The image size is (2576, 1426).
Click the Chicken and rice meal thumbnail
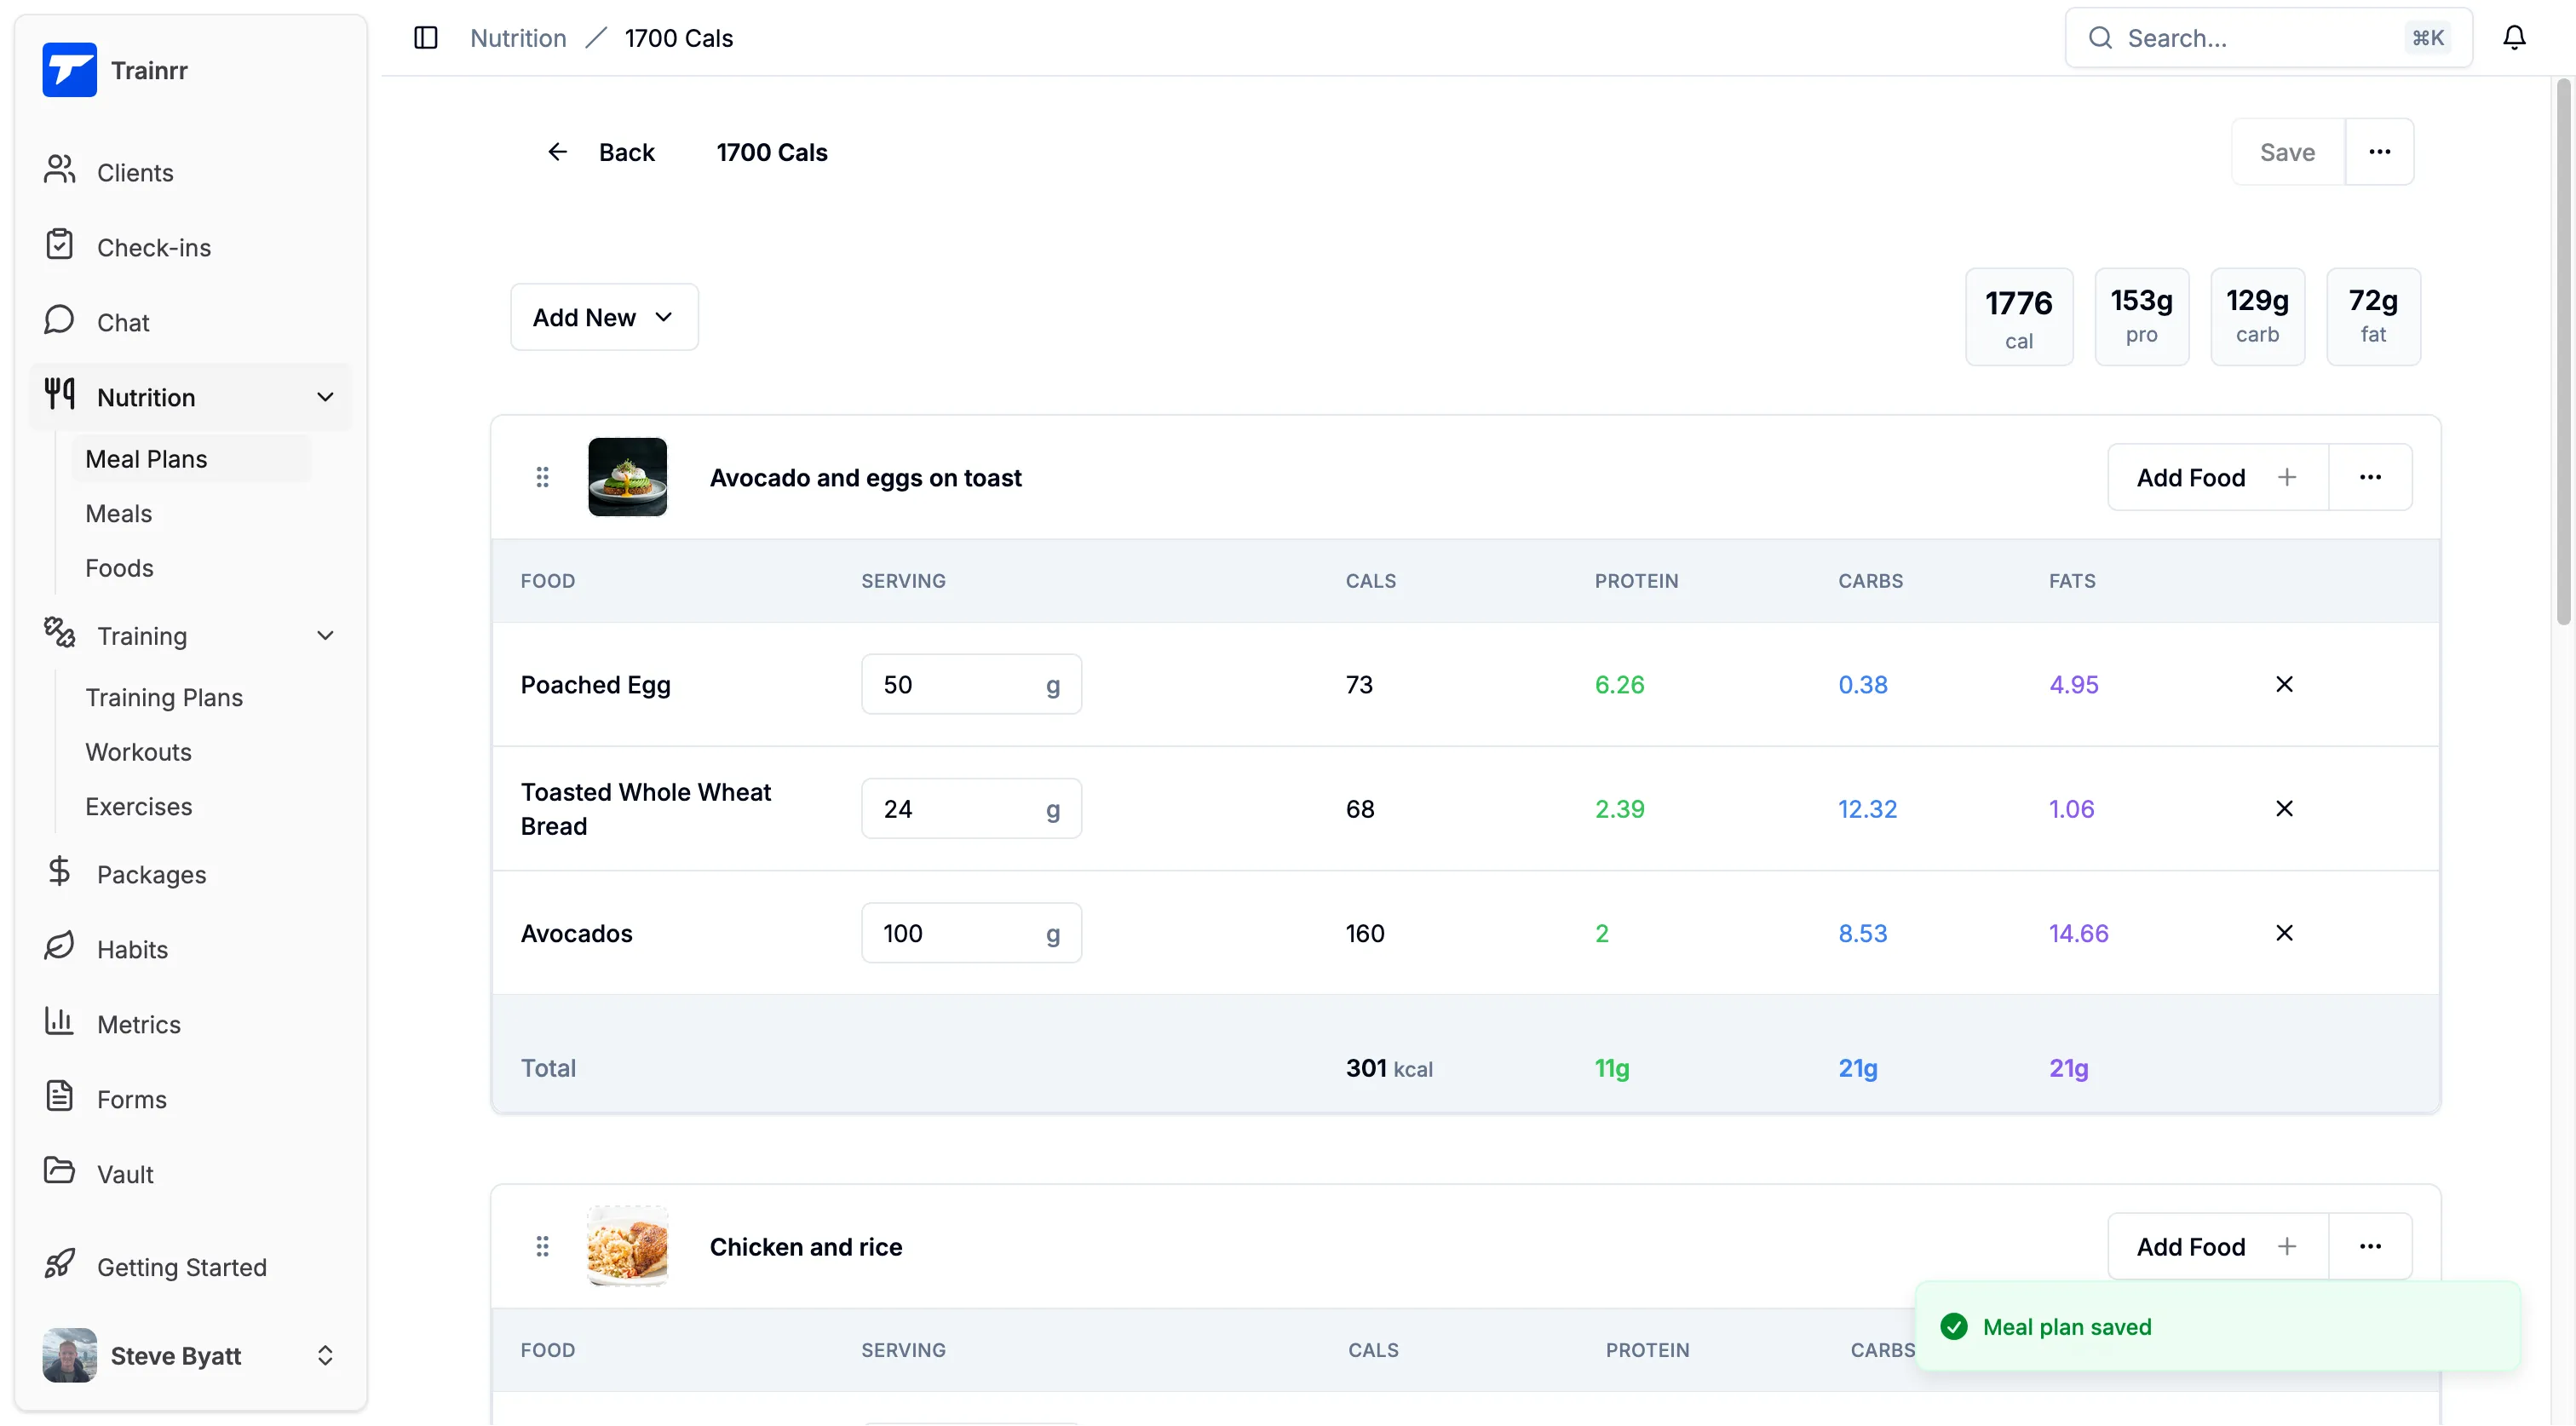(x=627, y=1246)
